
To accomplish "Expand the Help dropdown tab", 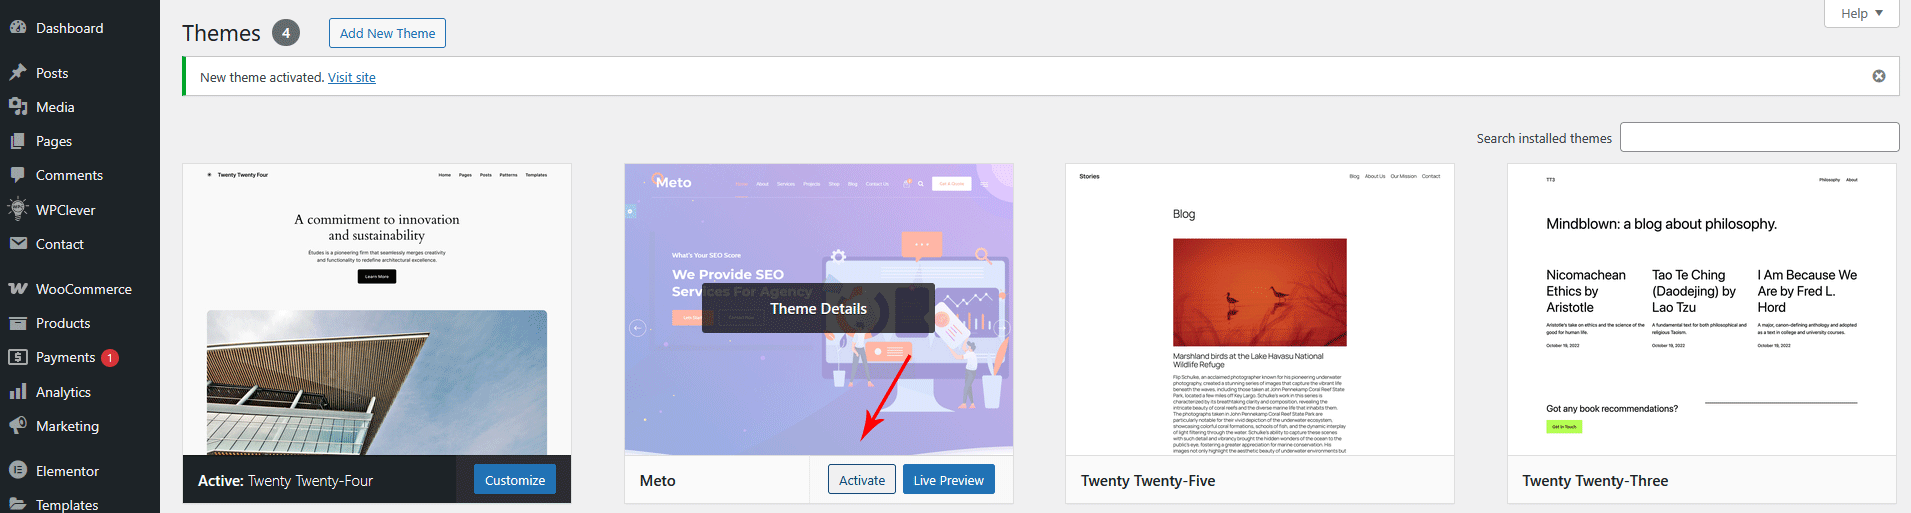I will [1862, 13].
